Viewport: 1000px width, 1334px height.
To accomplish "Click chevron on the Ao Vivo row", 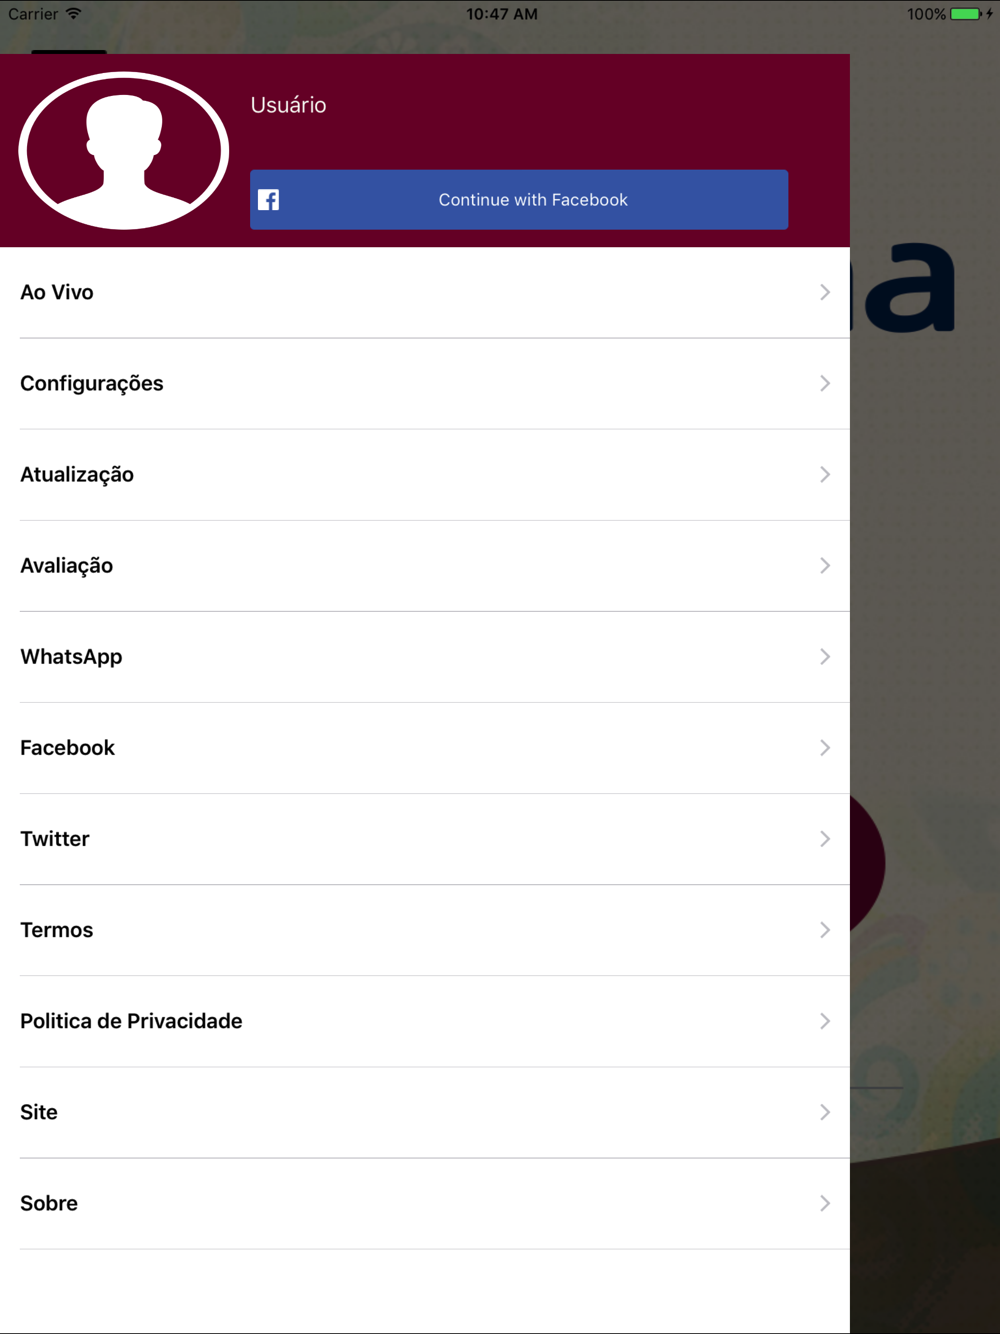I will tap(825, 292).
